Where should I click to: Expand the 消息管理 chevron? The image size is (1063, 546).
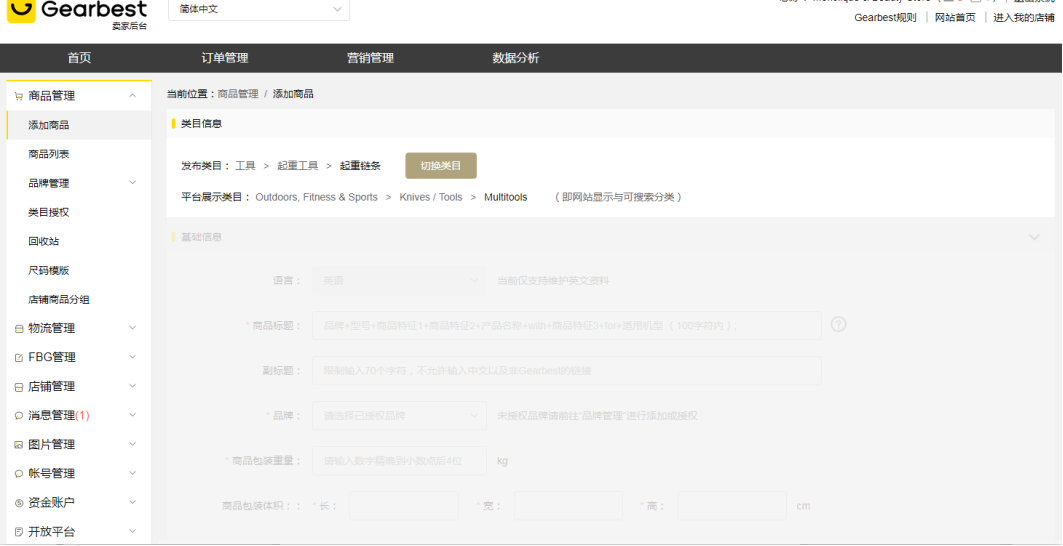(132, 414)
